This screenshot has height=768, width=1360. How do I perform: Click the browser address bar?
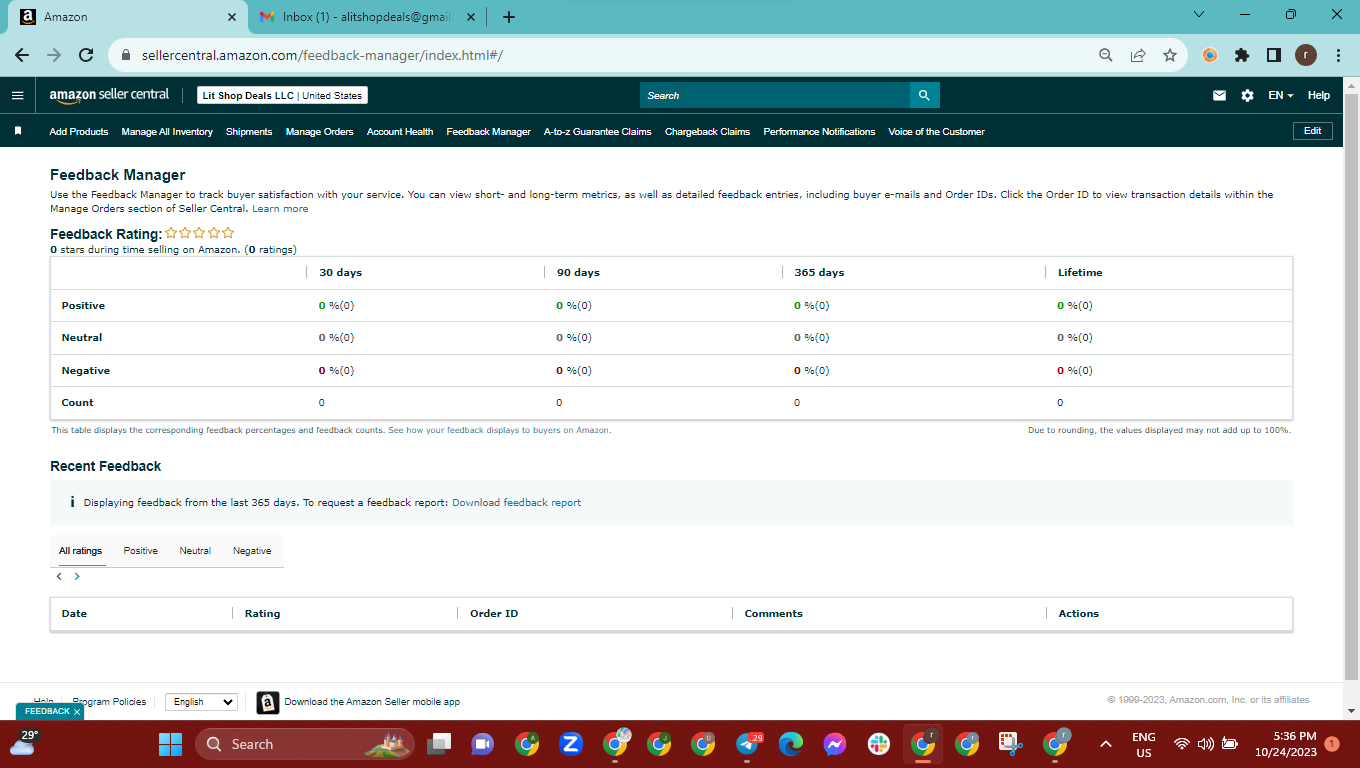coord(600,55)
